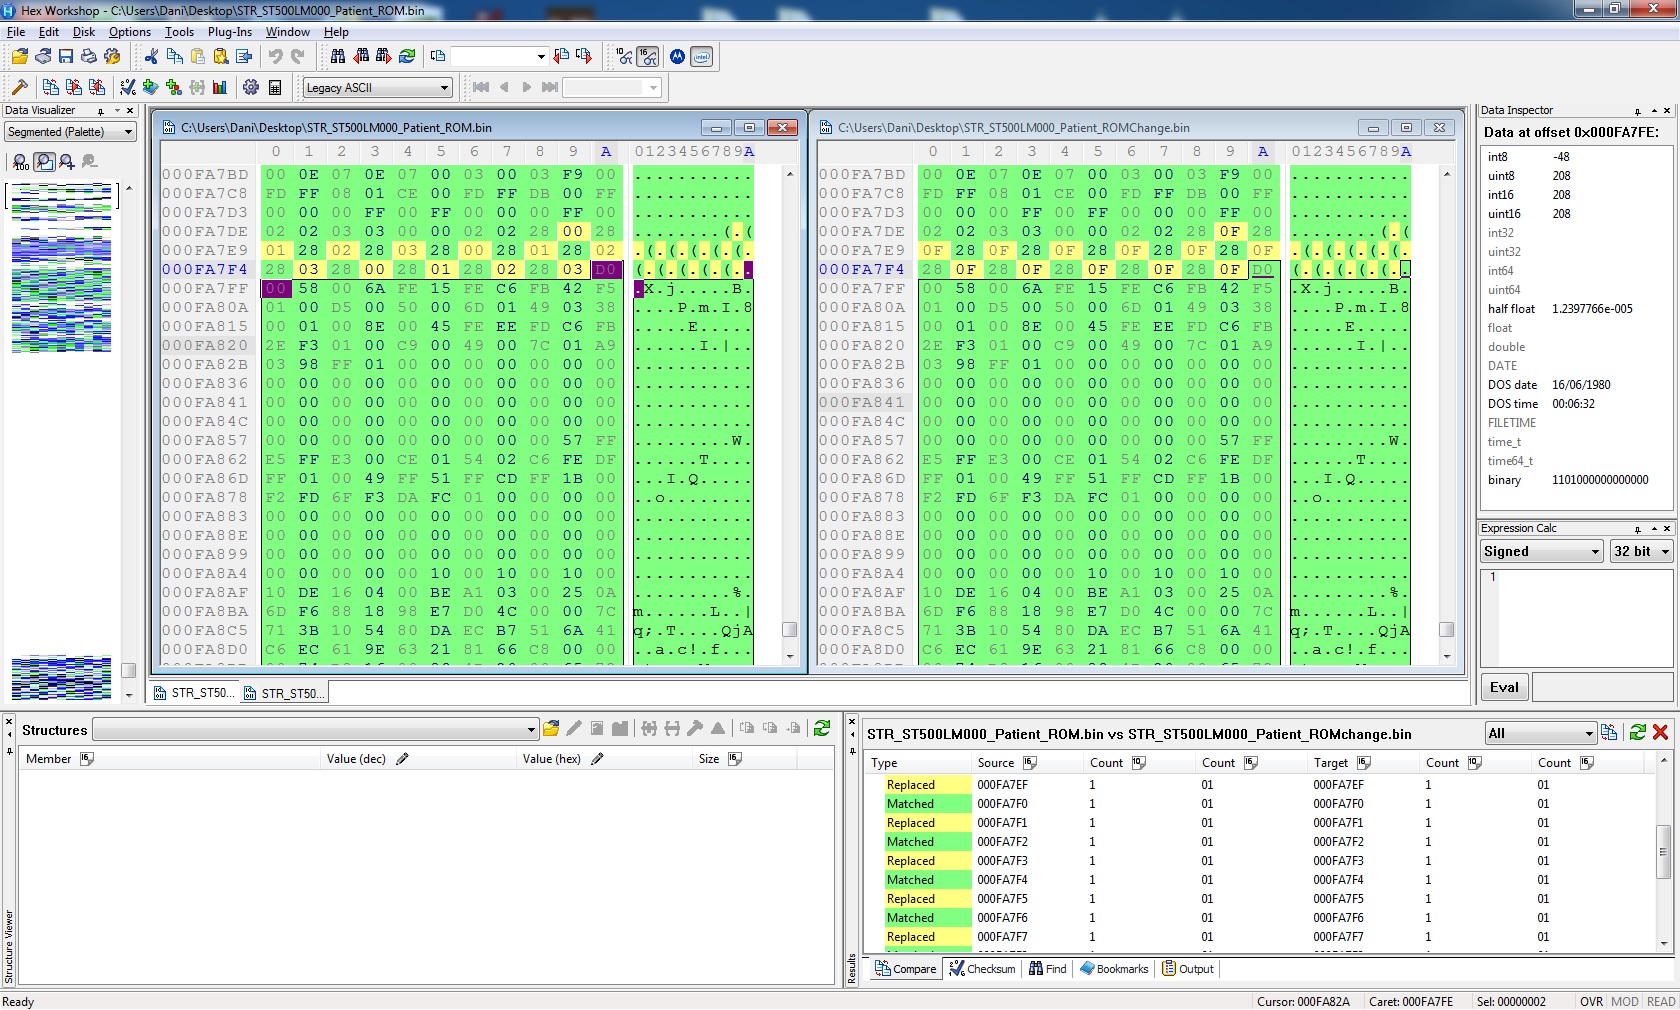This screenshot has height=1010, width=1680.
Task: Click Compare results vertical scrollbar thumb
Action: pyautogui.click(x=1663, y=853)
